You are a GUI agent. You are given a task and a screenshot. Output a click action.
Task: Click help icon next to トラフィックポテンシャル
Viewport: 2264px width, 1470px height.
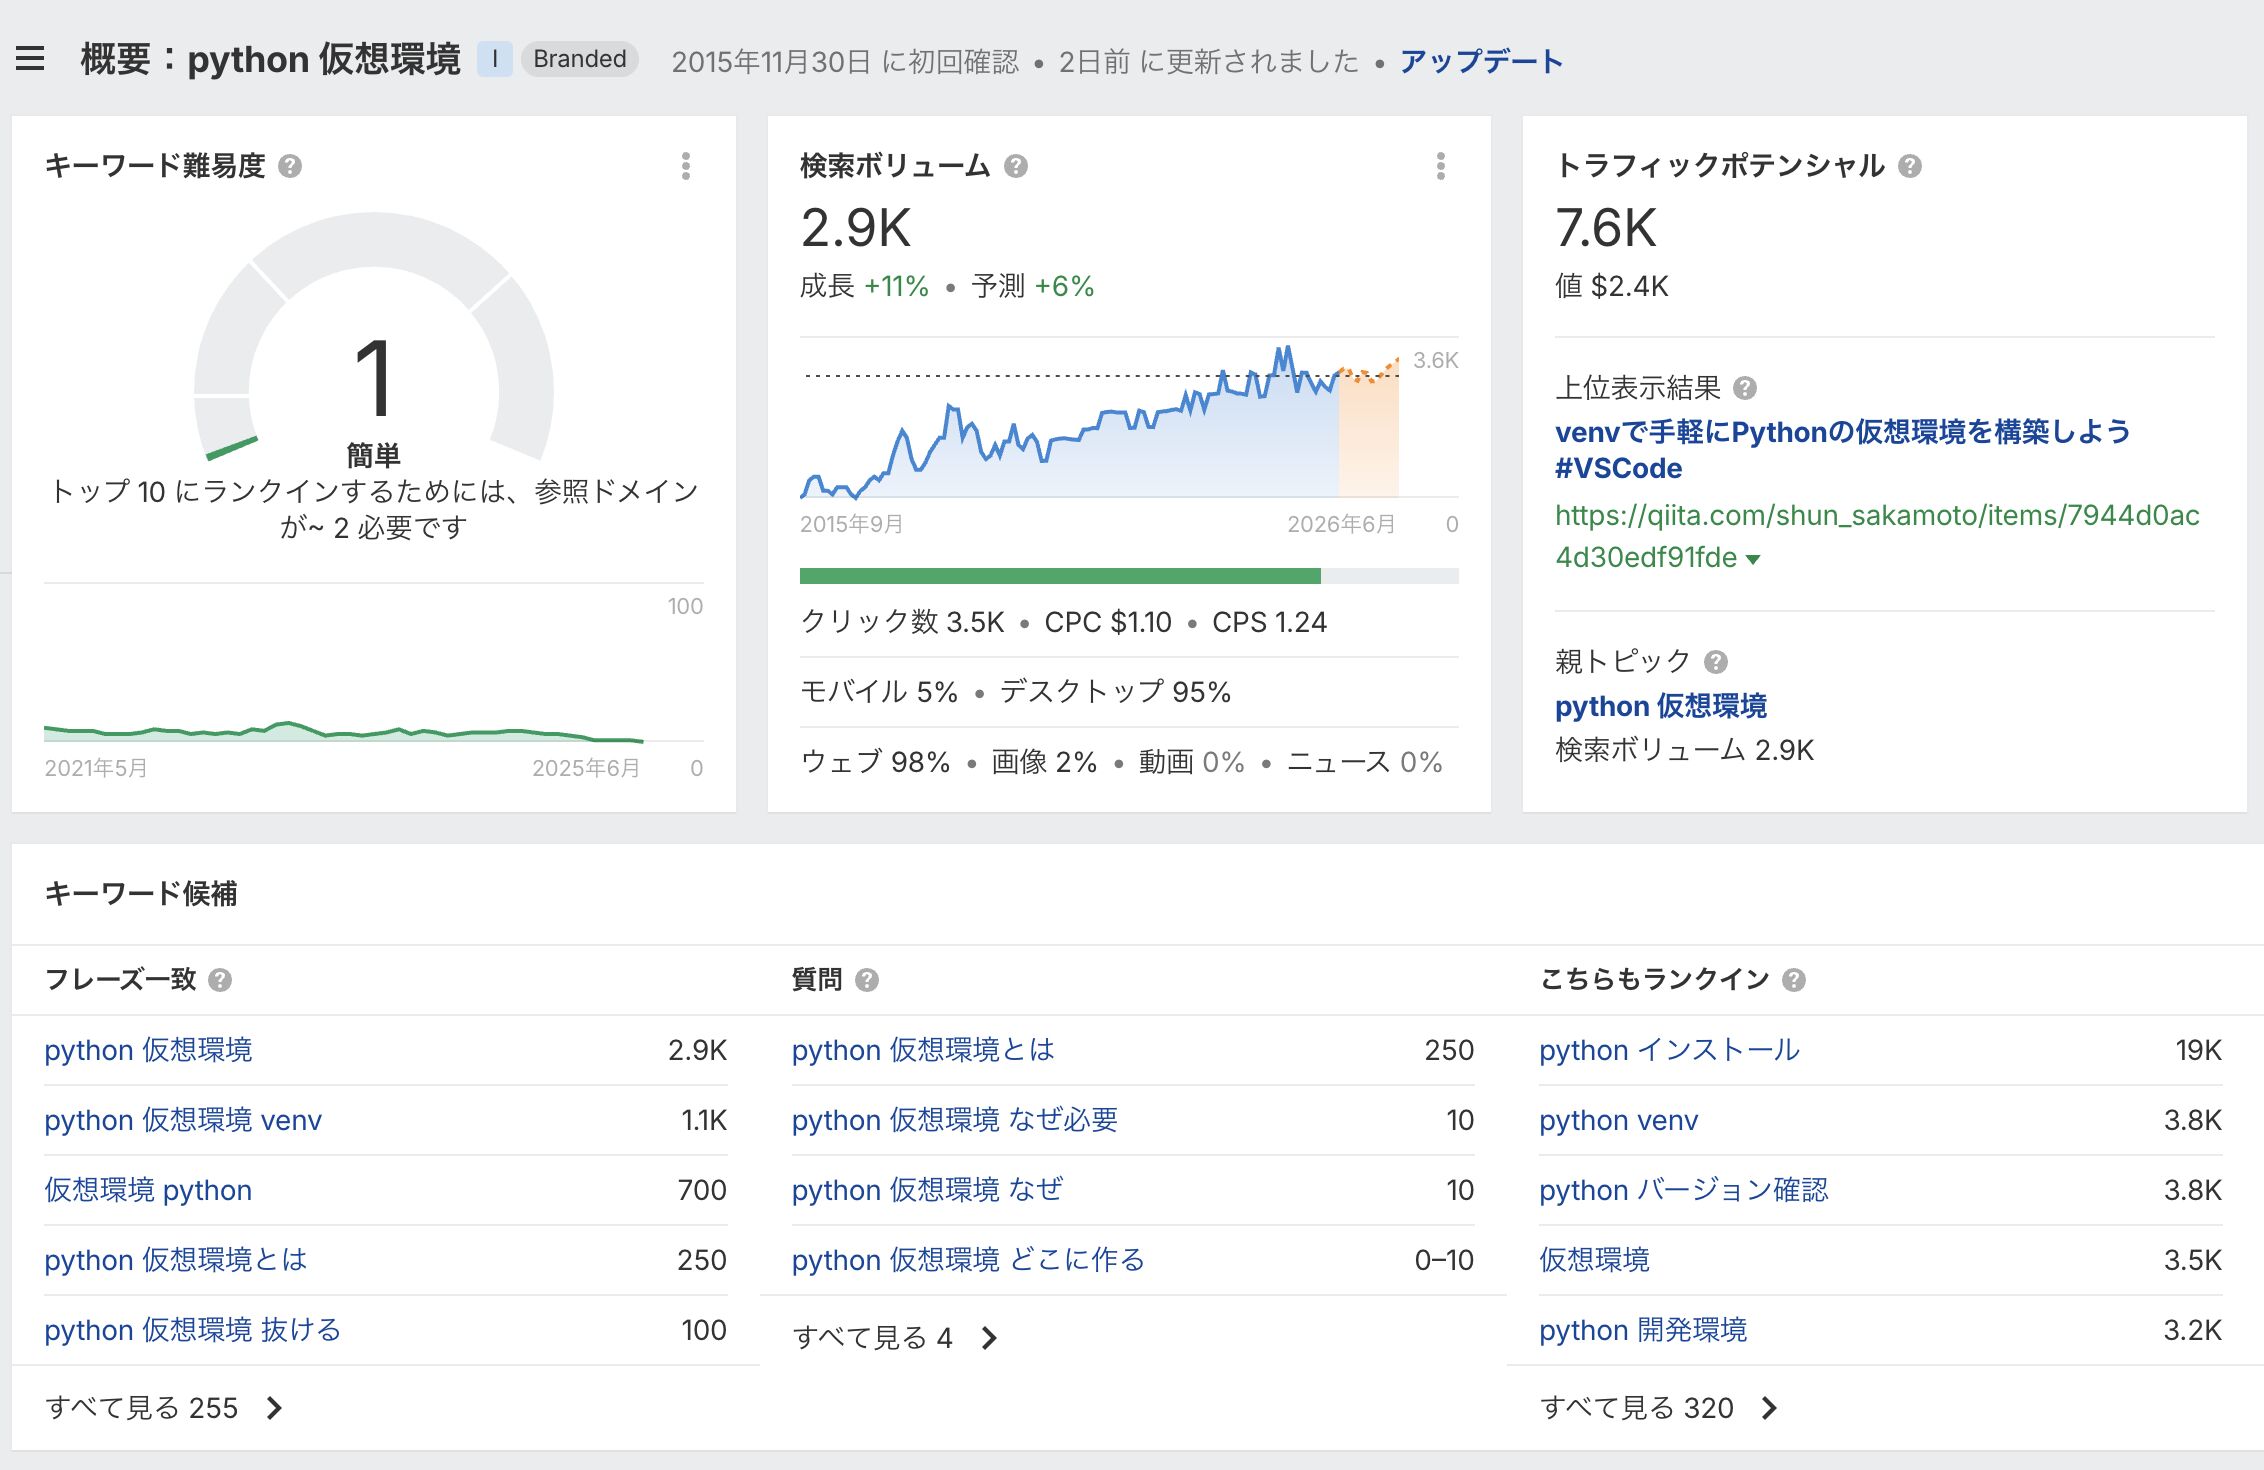point(1909,166)
